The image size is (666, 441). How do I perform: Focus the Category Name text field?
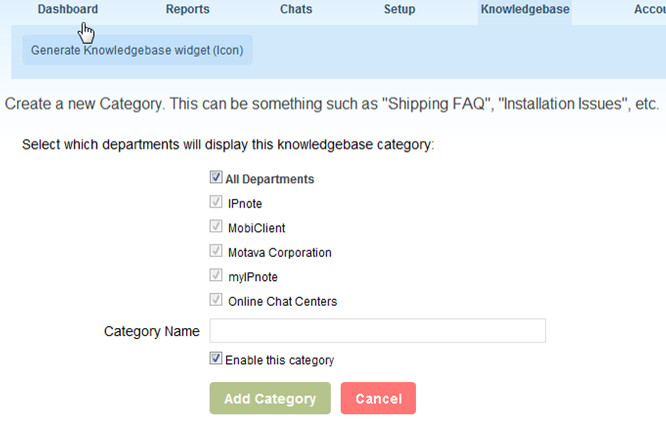click(x=377, y=331)
